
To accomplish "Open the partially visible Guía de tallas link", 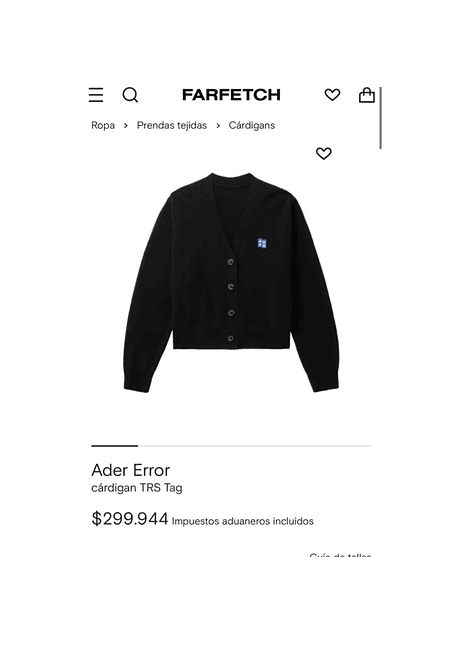I will (x=340, y=555).
